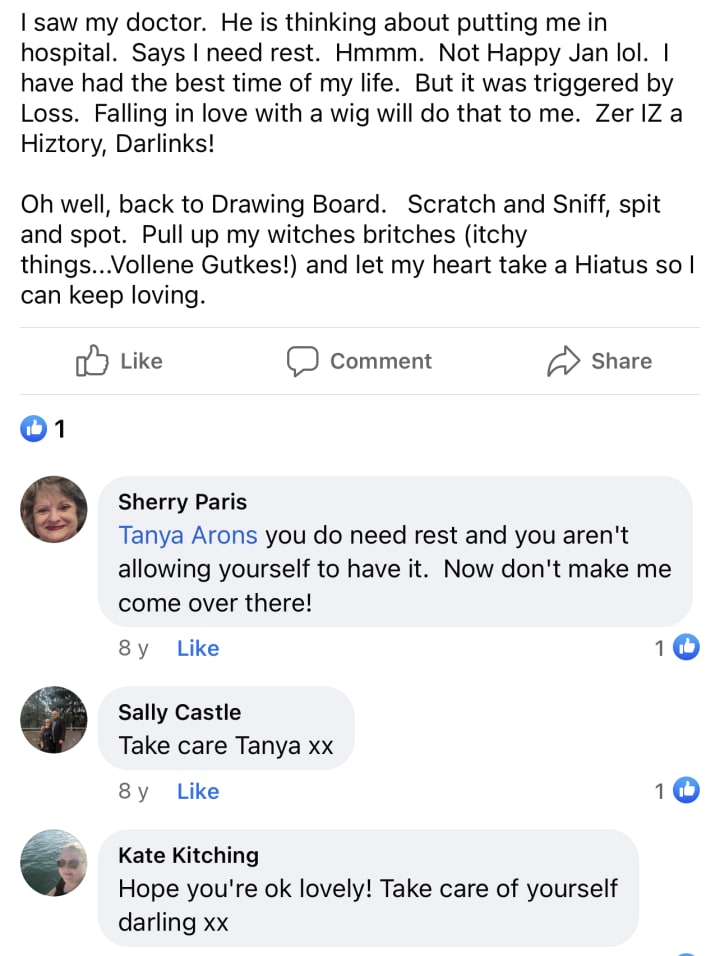
Task: Open Sally Castle's profile from her name
Action: coord(179,712)
